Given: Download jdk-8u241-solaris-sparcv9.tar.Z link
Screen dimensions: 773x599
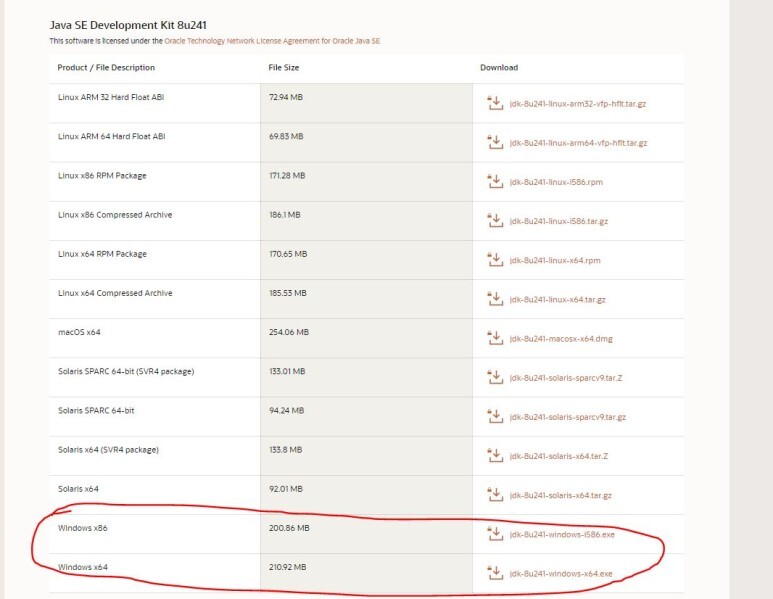Looking at the screenshot, I should tap(566, 378).
